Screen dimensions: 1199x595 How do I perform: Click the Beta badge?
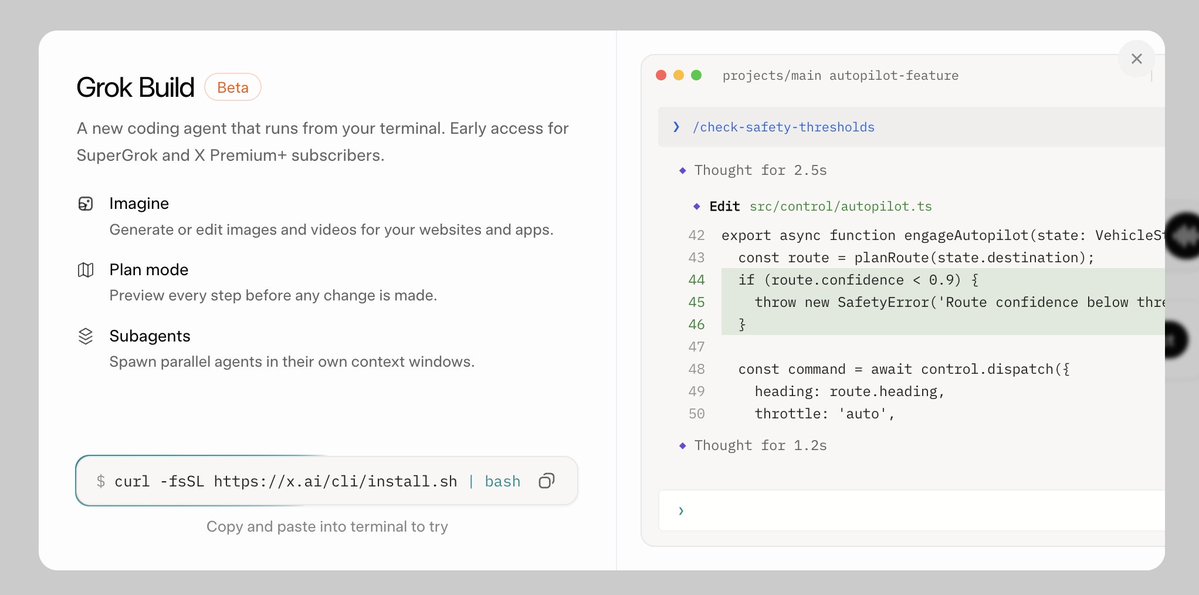[x=232, y=87]
